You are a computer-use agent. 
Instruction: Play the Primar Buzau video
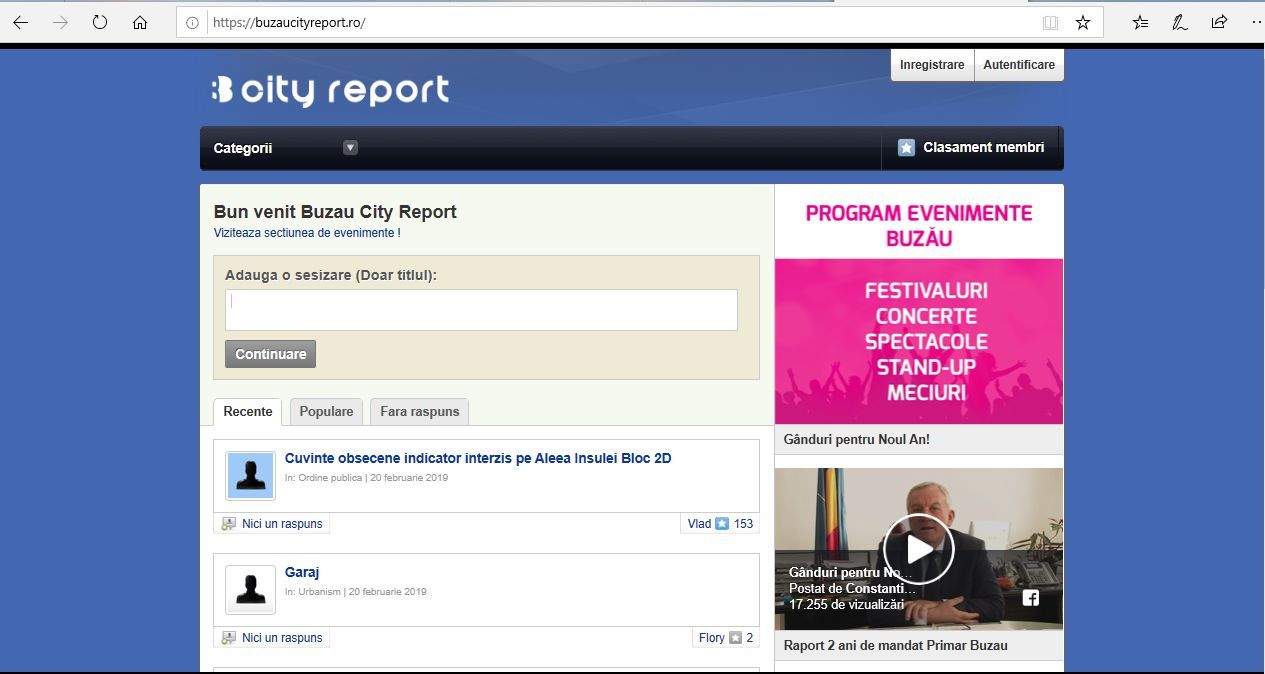click(x=917, y=548)
